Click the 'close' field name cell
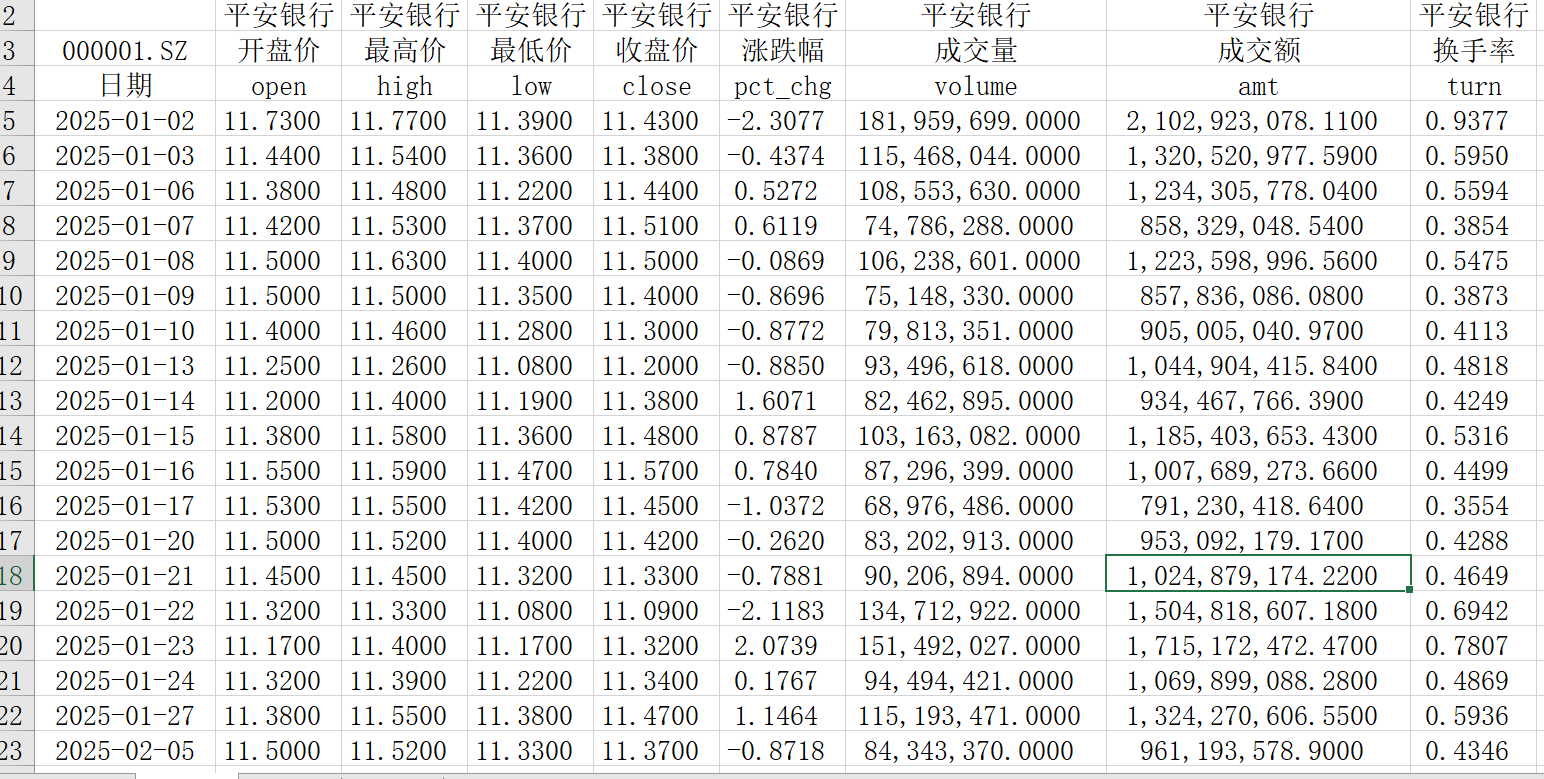The width and height of the screenshot is (1544, 779). tap(656, 85)
